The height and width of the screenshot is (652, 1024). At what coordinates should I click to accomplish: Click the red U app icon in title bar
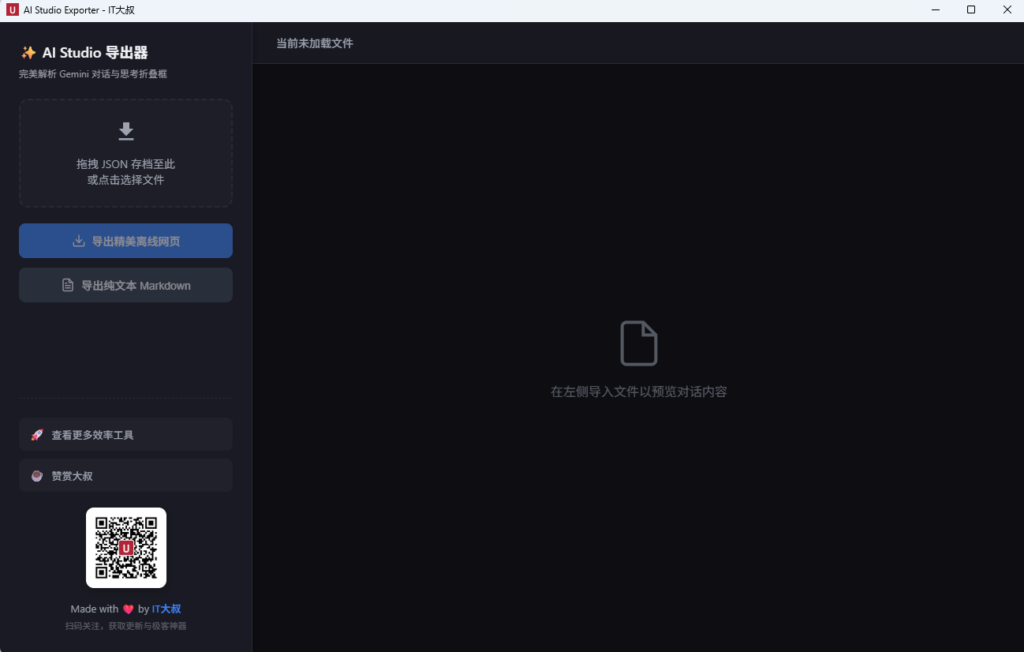[12, 10]
